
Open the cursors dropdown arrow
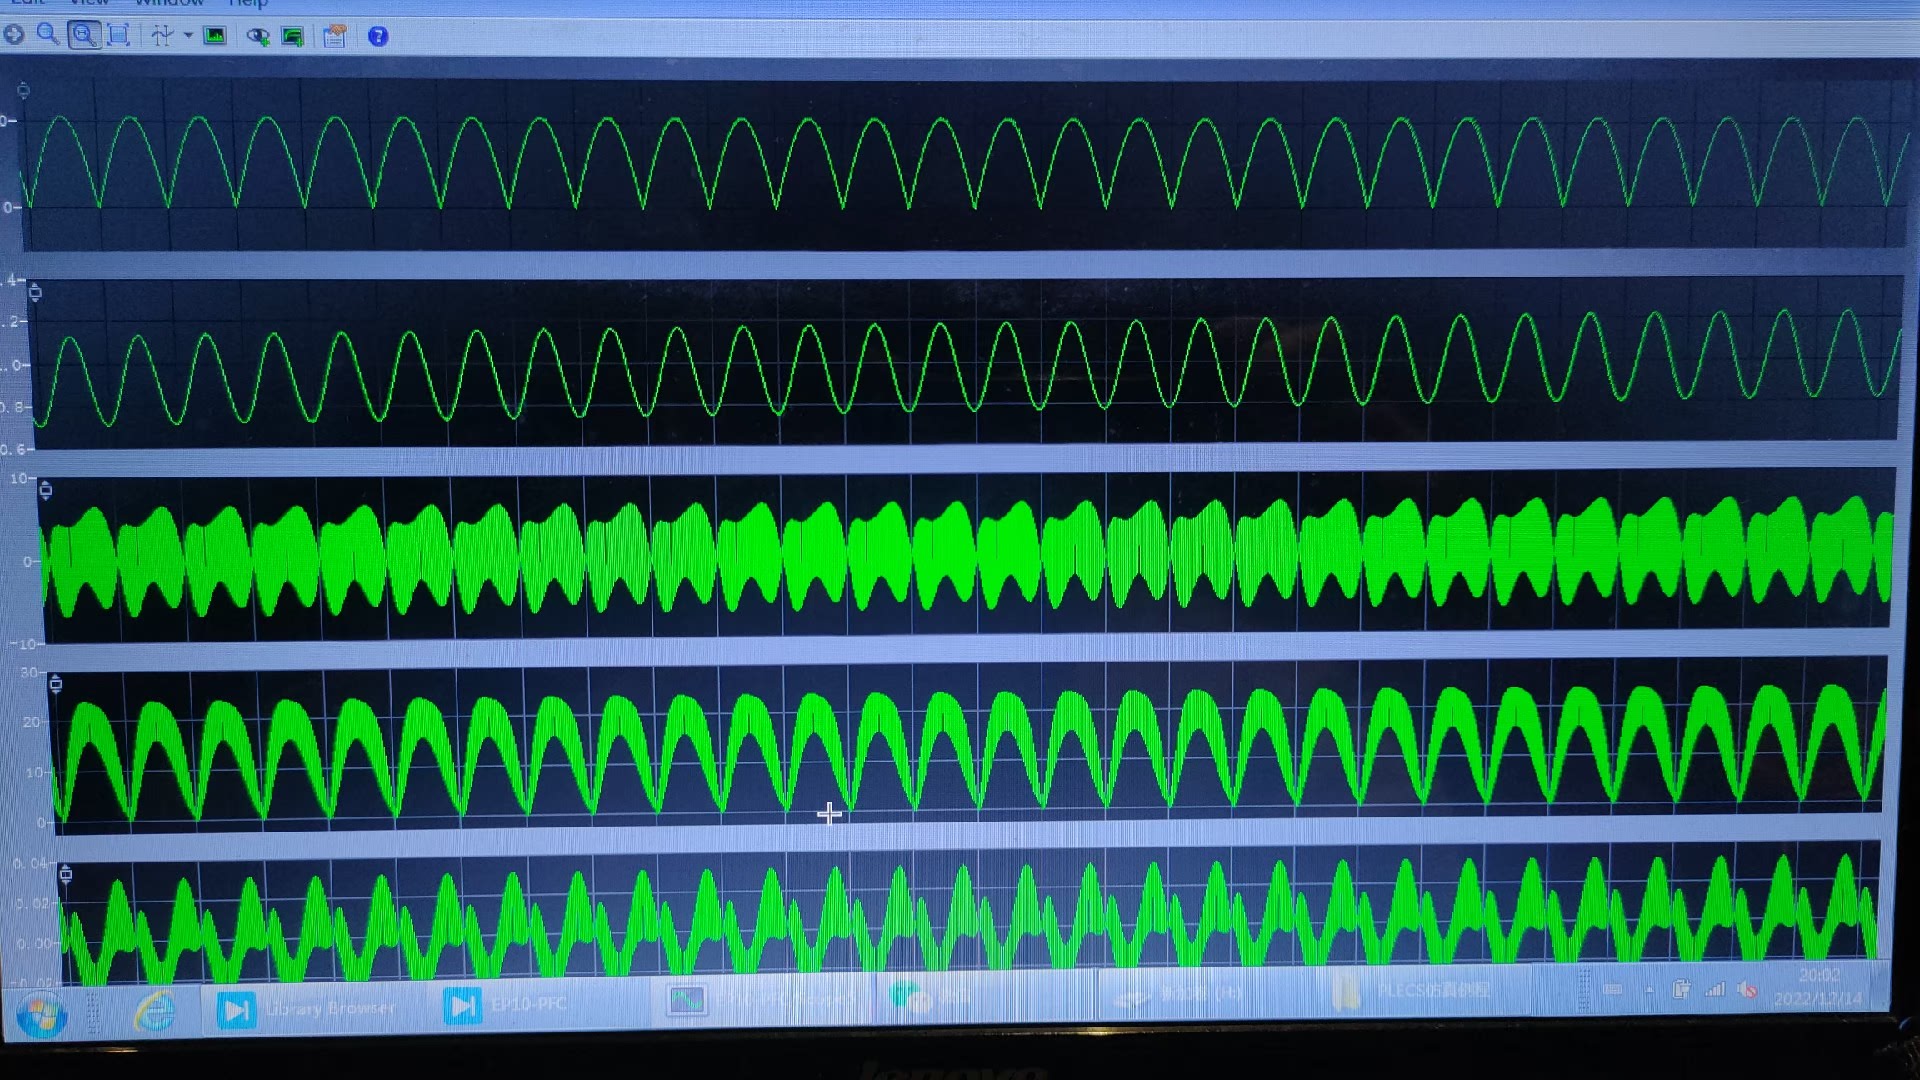(188, 36)
